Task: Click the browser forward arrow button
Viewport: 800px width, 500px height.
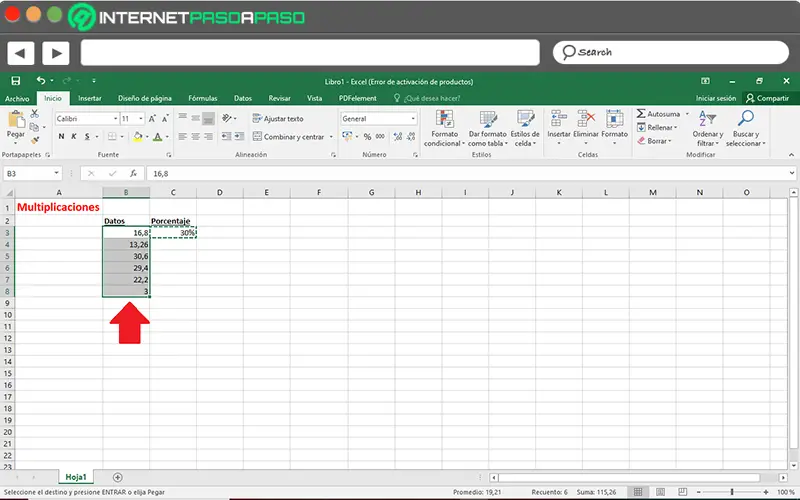Action: pos(56,53)
